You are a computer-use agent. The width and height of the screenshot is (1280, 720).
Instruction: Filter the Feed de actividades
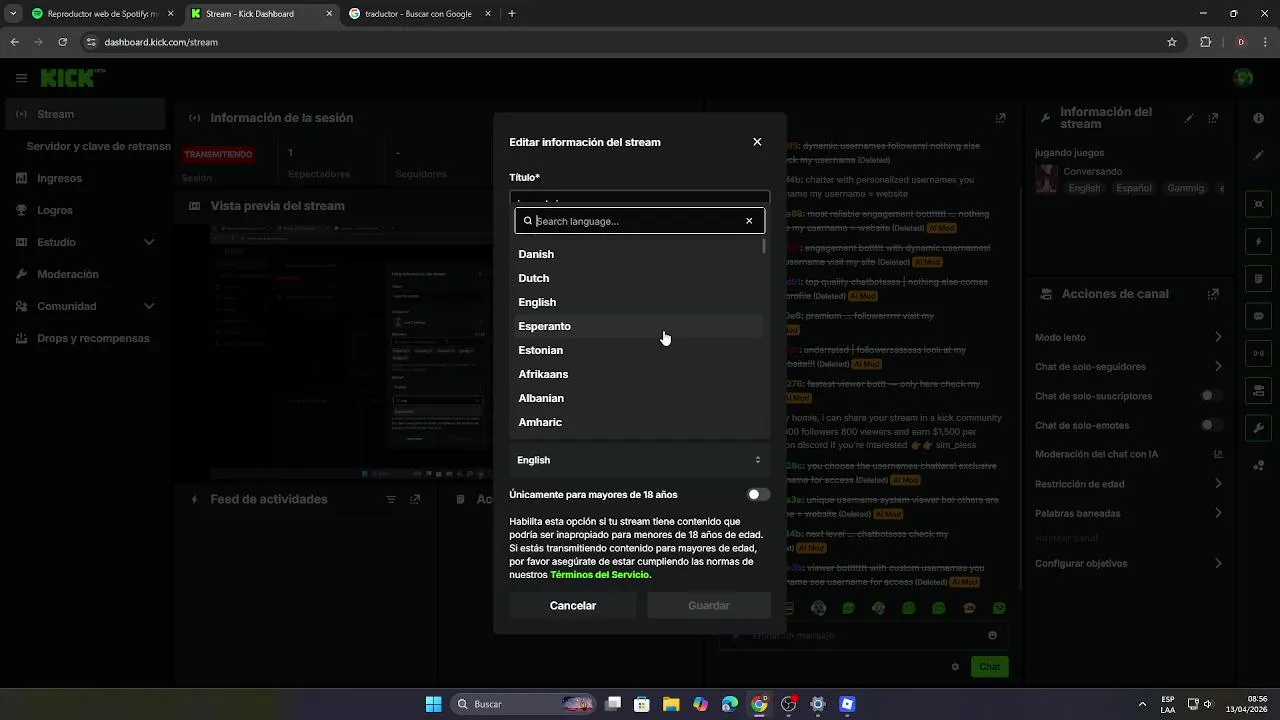pyautogui.click(x=391, y=499)
